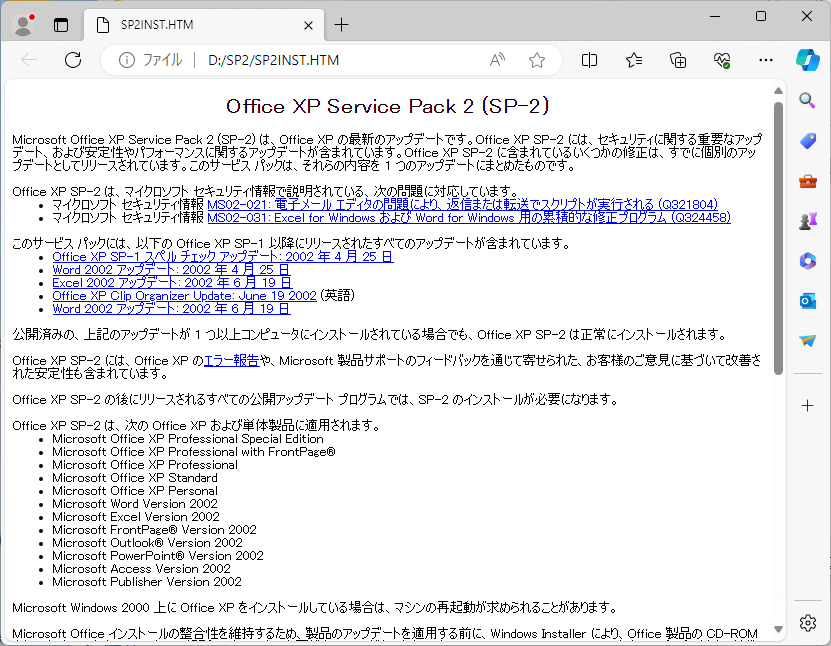The width and height of the screenshot is (831, 646).
Task: Click Microsoft Outlook Version 2002 item
Action: [x=147, y=543]
